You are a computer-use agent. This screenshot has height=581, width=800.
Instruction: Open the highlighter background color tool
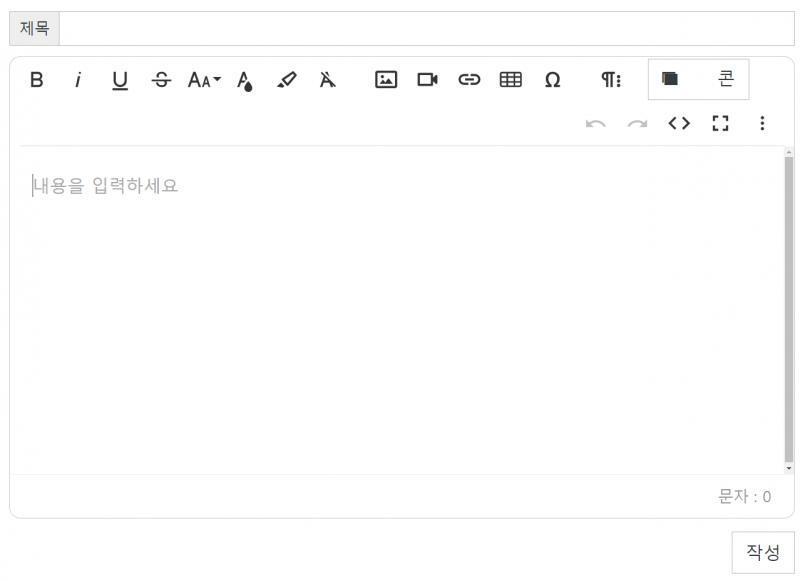coord(287,80)
